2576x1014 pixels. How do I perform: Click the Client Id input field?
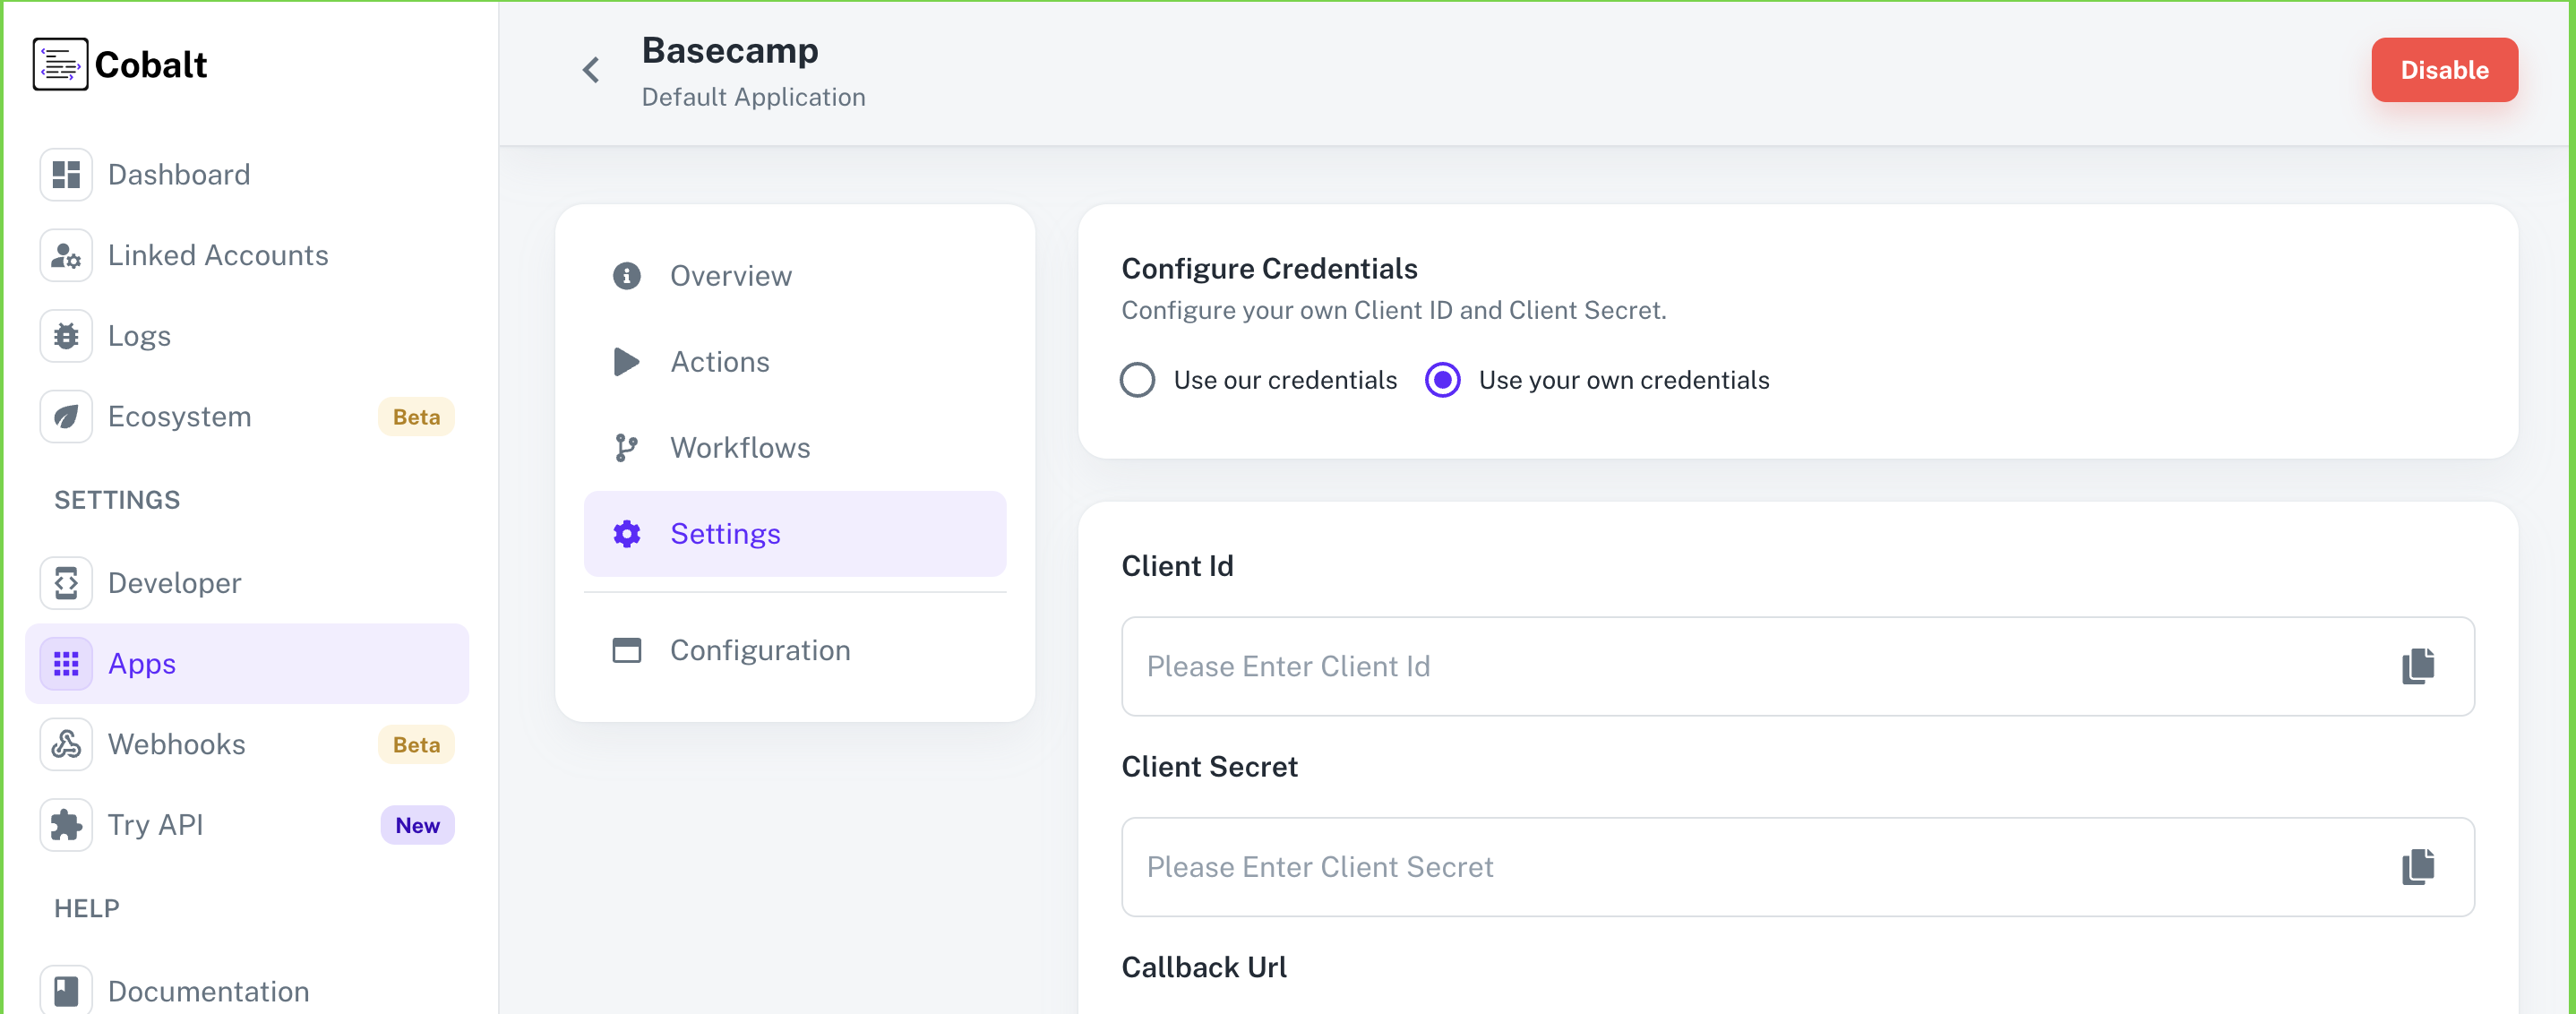tap(1700, 665)
